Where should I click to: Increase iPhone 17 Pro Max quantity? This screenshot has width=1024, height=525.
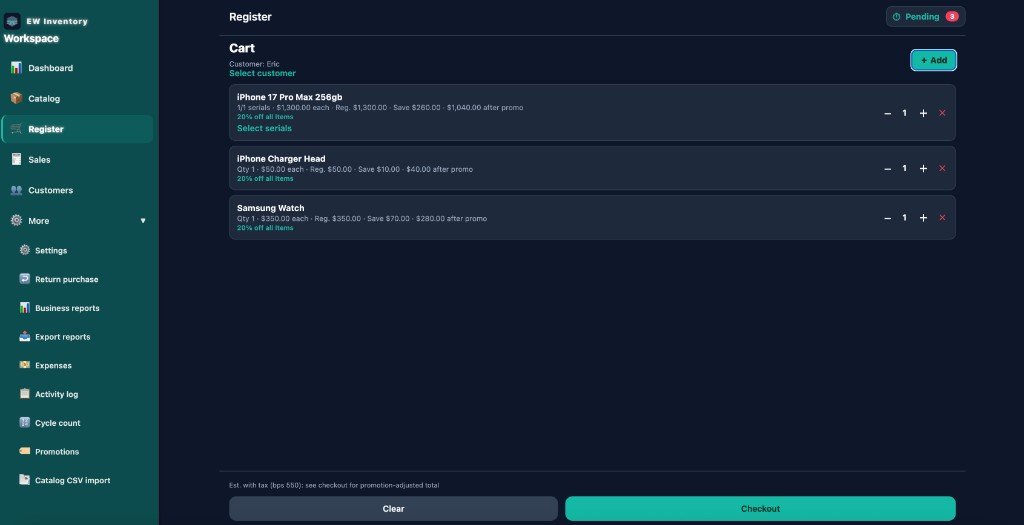coord(923,113)
